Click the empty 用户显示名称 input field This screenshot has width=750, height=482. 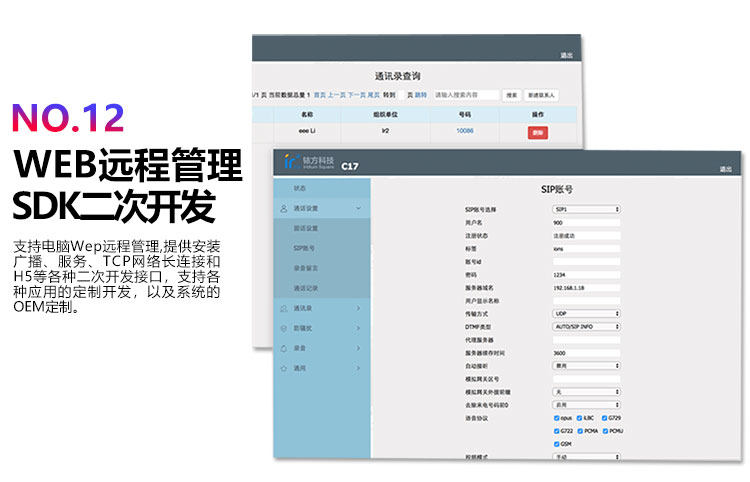pos(586,301)
